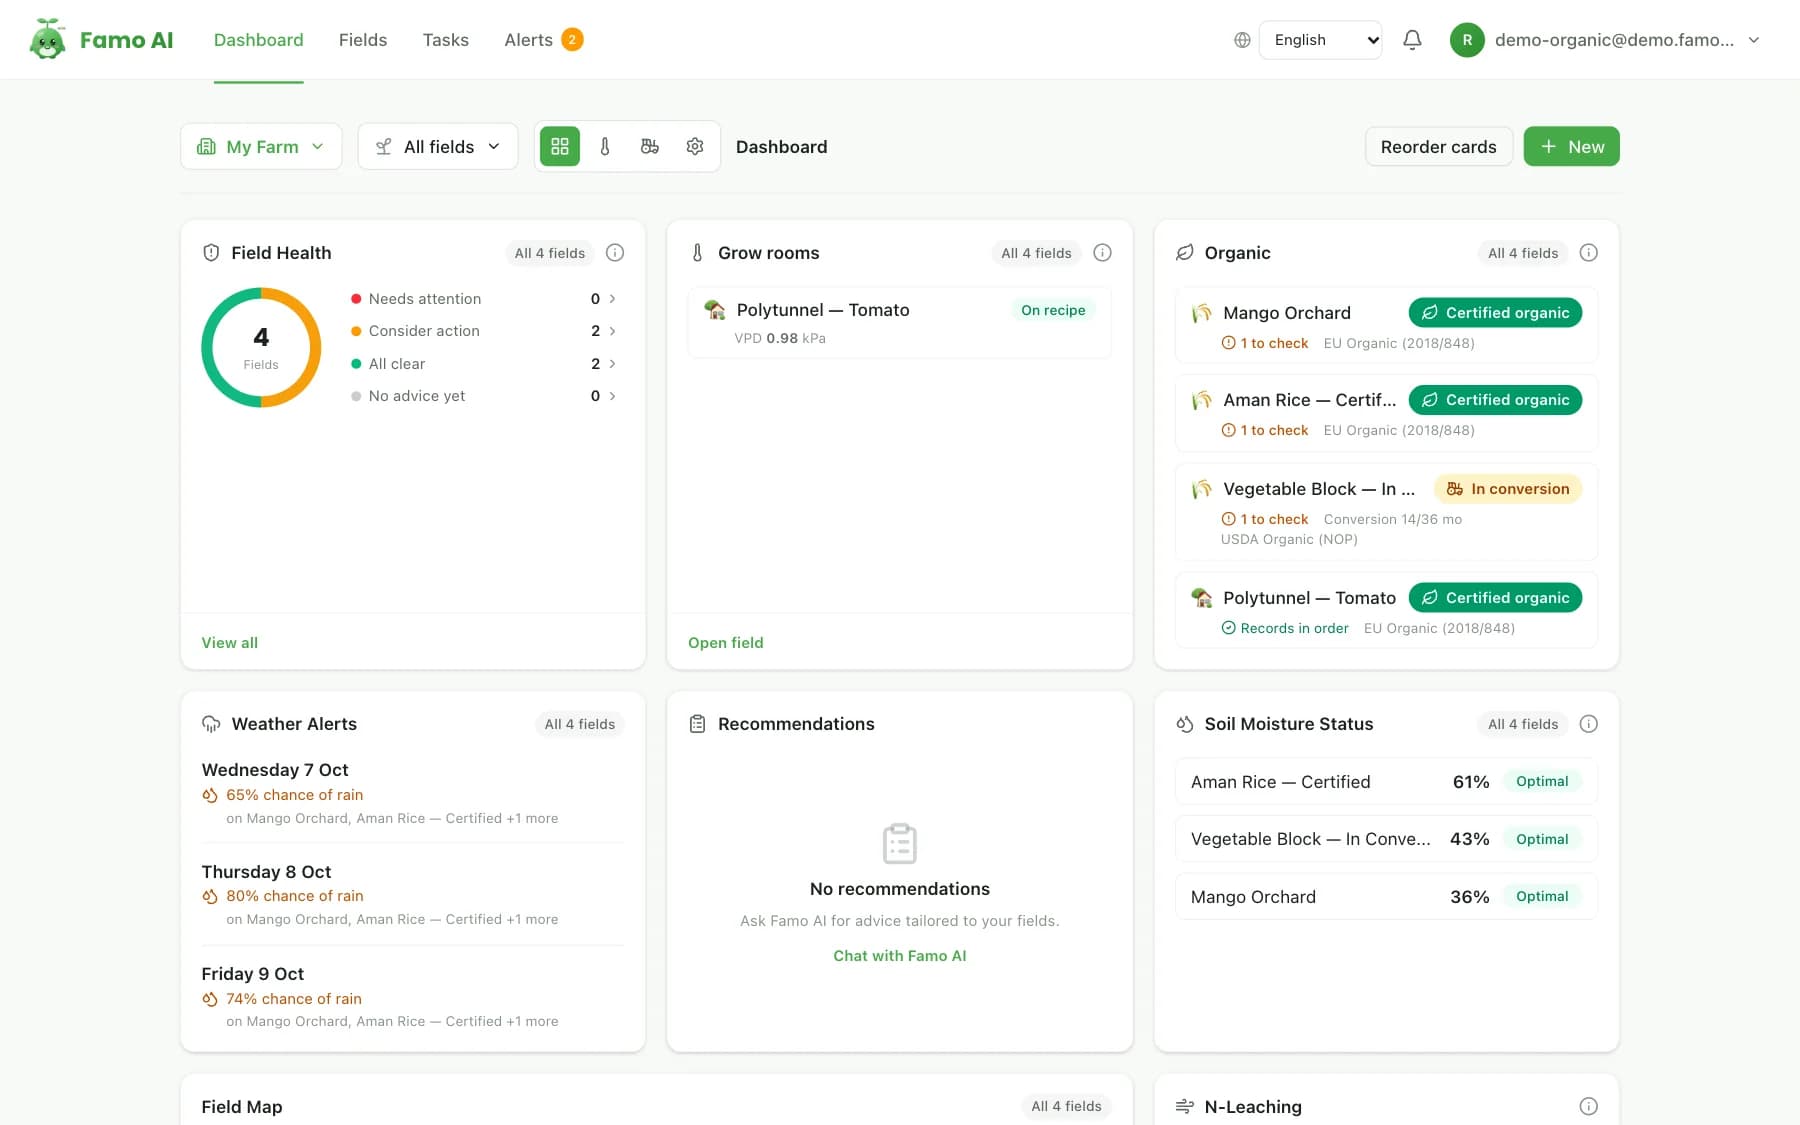Click Chat with Famo AI
This screenshot has height=1125, width=1800.
[899, 955]
